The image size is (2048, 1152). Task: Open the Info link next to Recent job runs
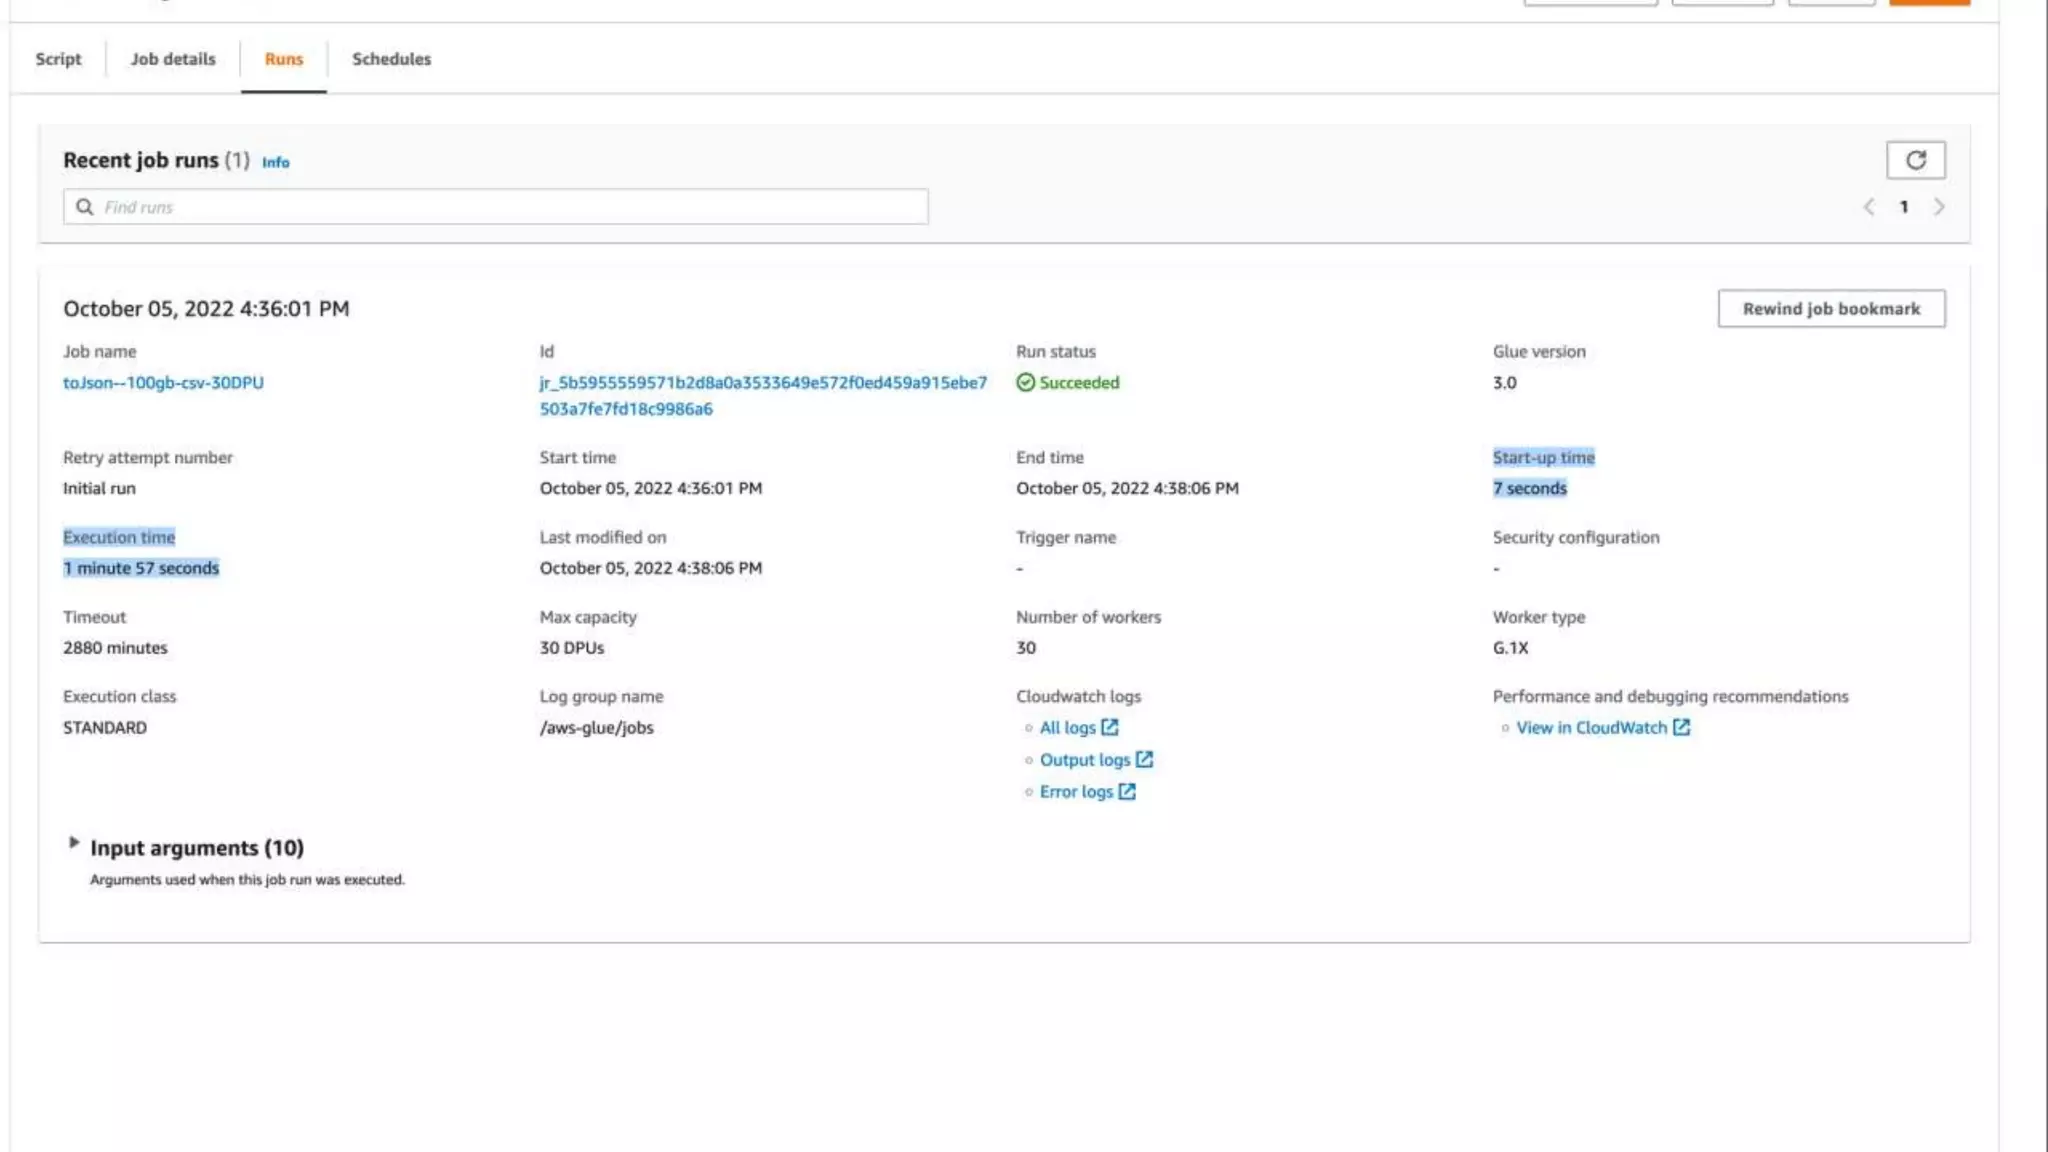coord(275,162)
